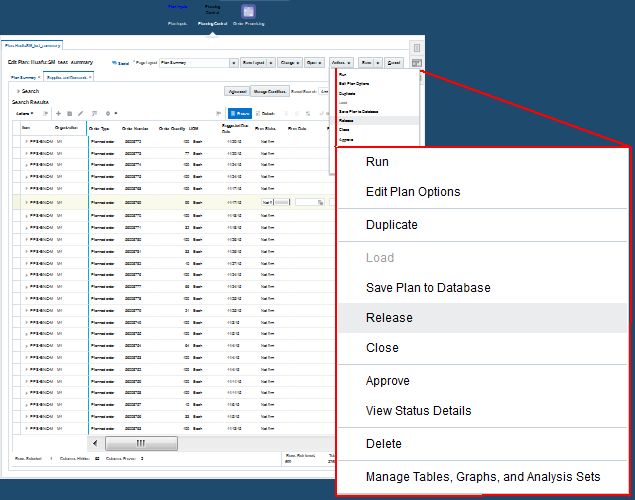Click the pencil edit icon in results toolbar
This screenshot has height=500, width=635.
pyautogui.click(x=80, y=113)
